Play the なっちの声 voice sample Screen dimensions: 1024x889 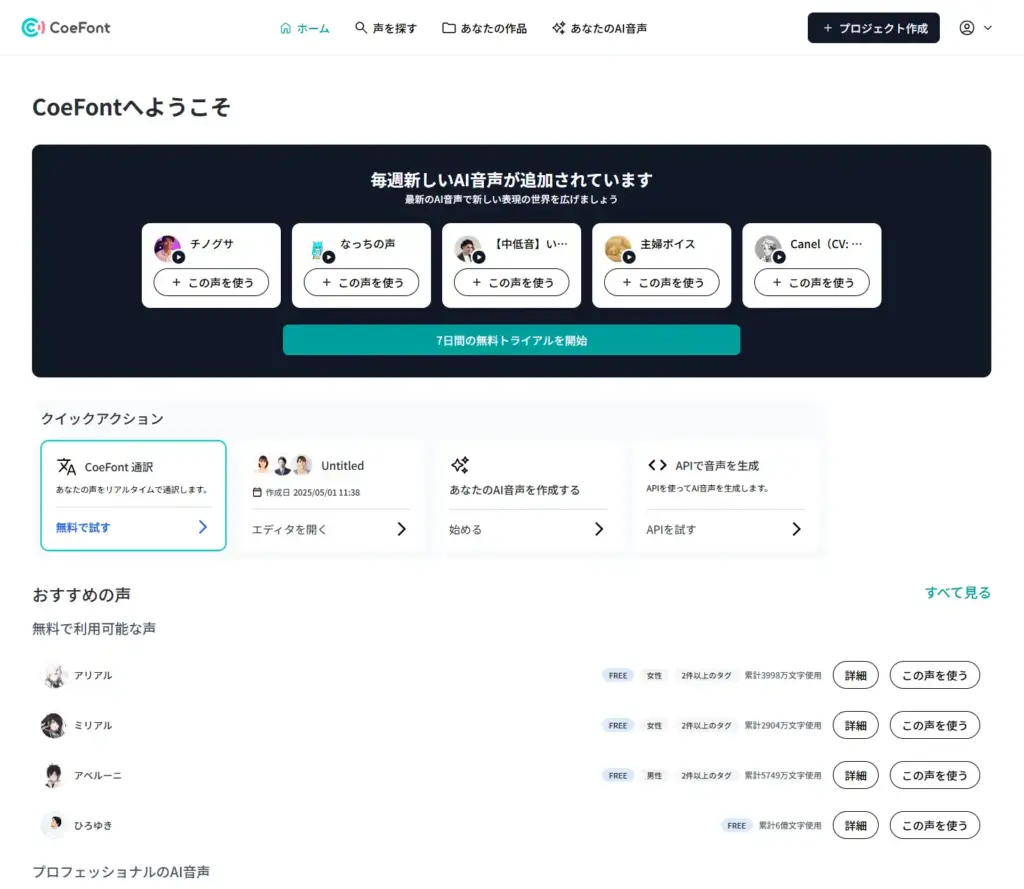click(329, 257)
